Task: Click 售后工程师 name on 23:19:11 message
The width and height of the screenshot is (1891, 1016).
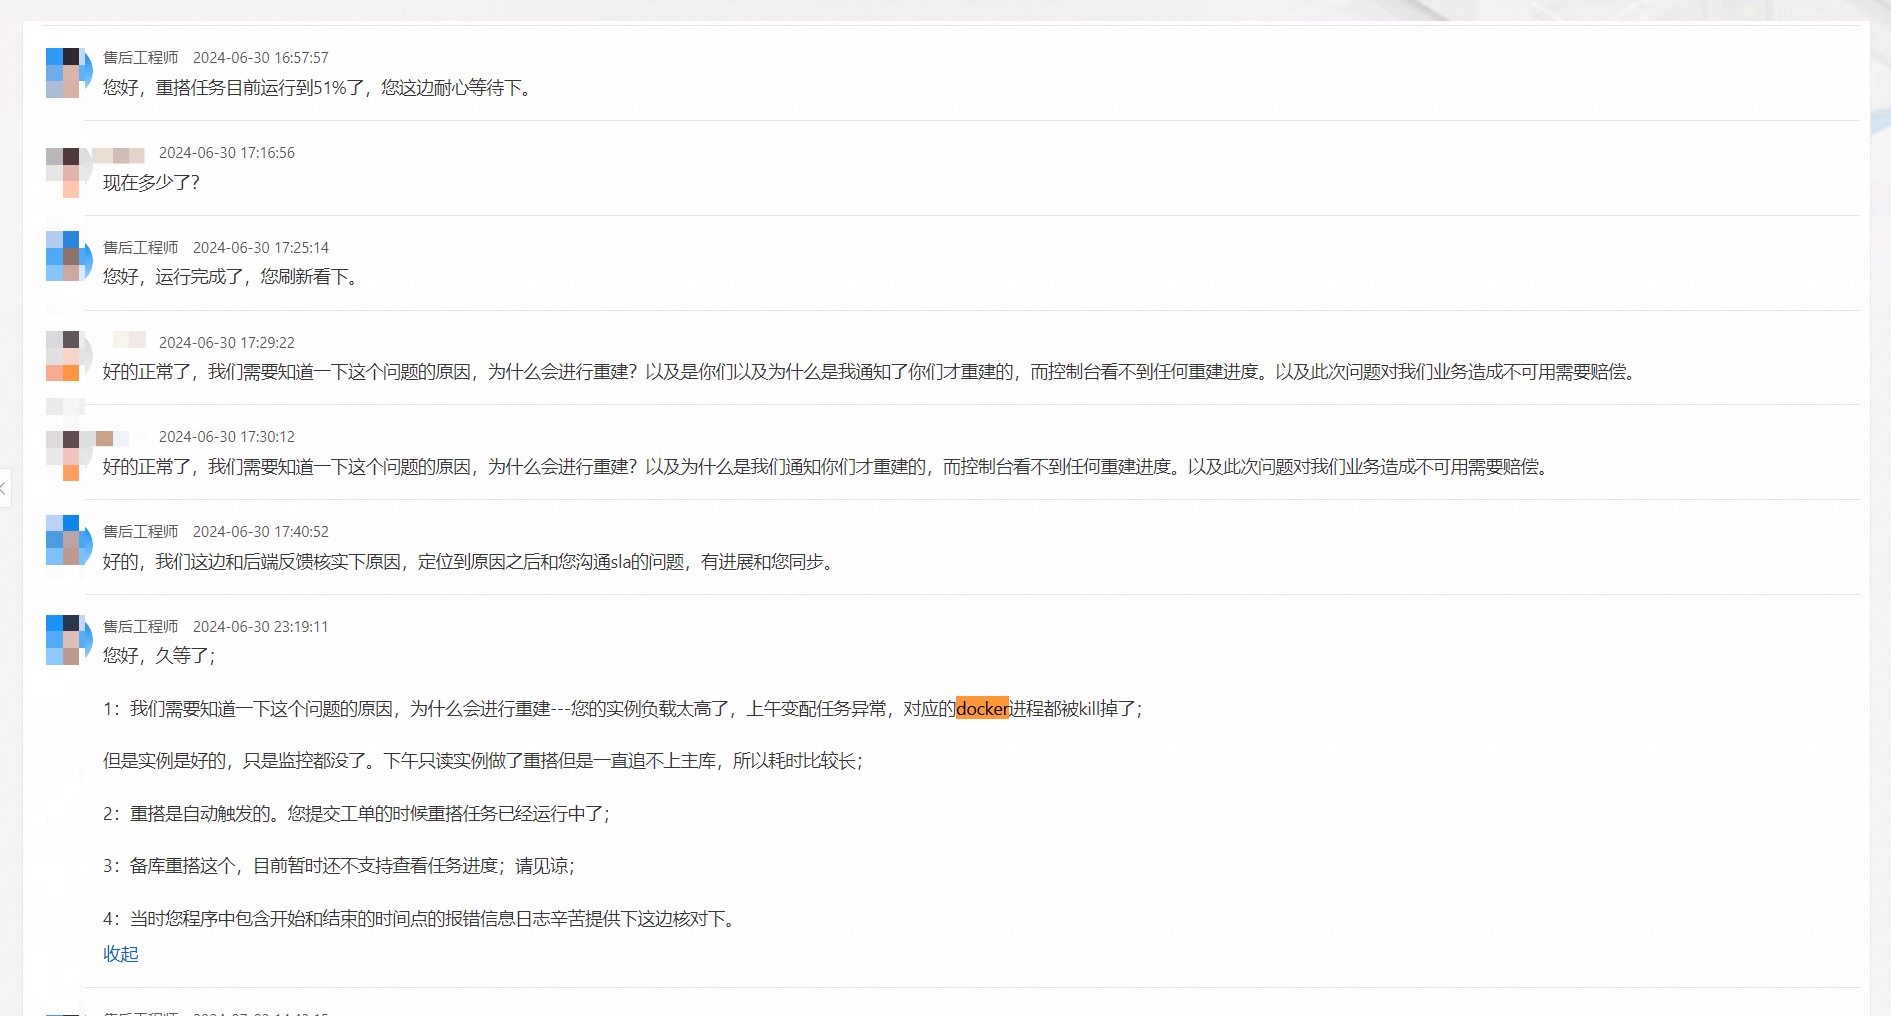Action: [x=140, y=627]
